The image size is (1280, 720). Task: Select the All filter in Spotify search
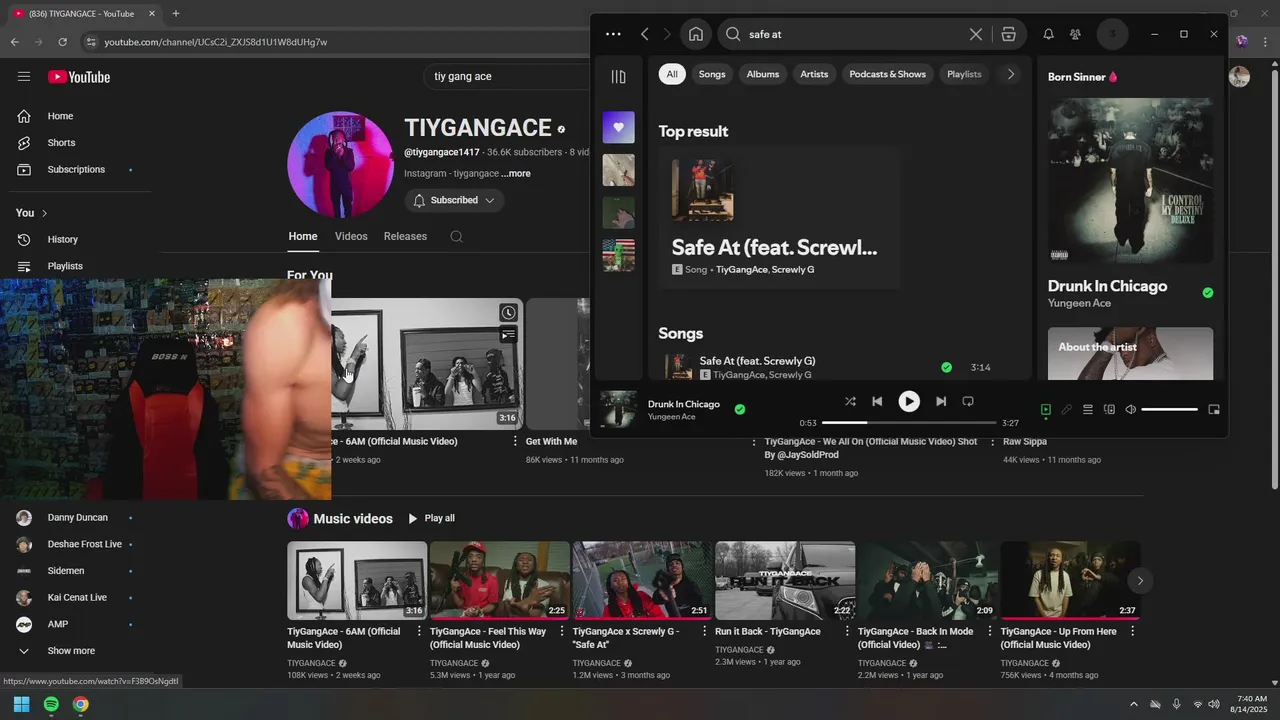pos(672,74)
